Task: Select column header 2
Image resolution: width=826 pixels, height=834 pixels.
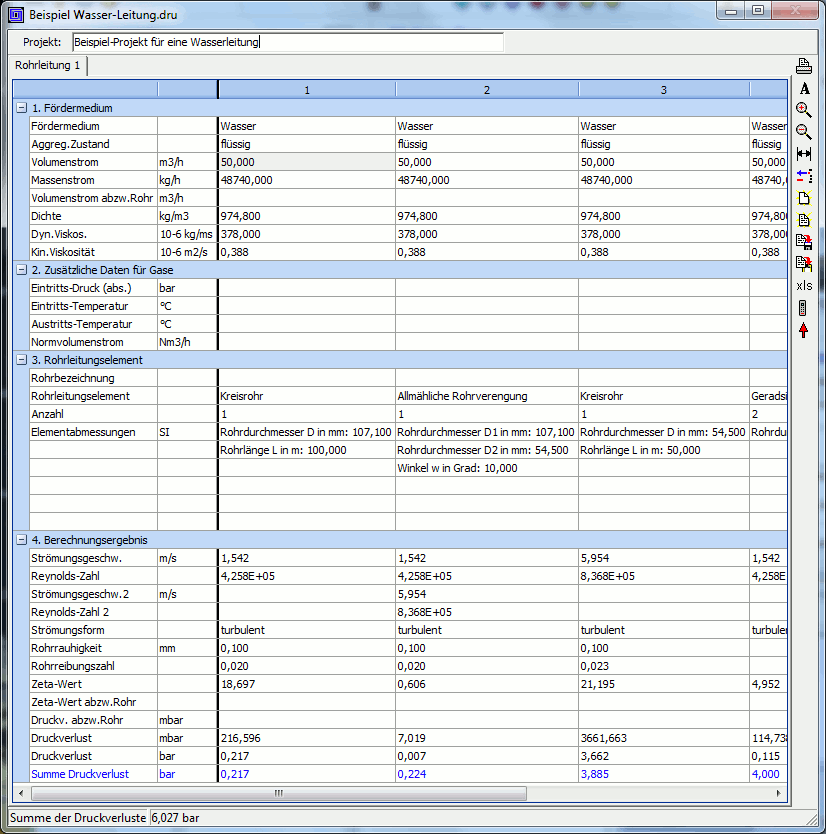Action: pyautogui.click(x=486, y=90)
